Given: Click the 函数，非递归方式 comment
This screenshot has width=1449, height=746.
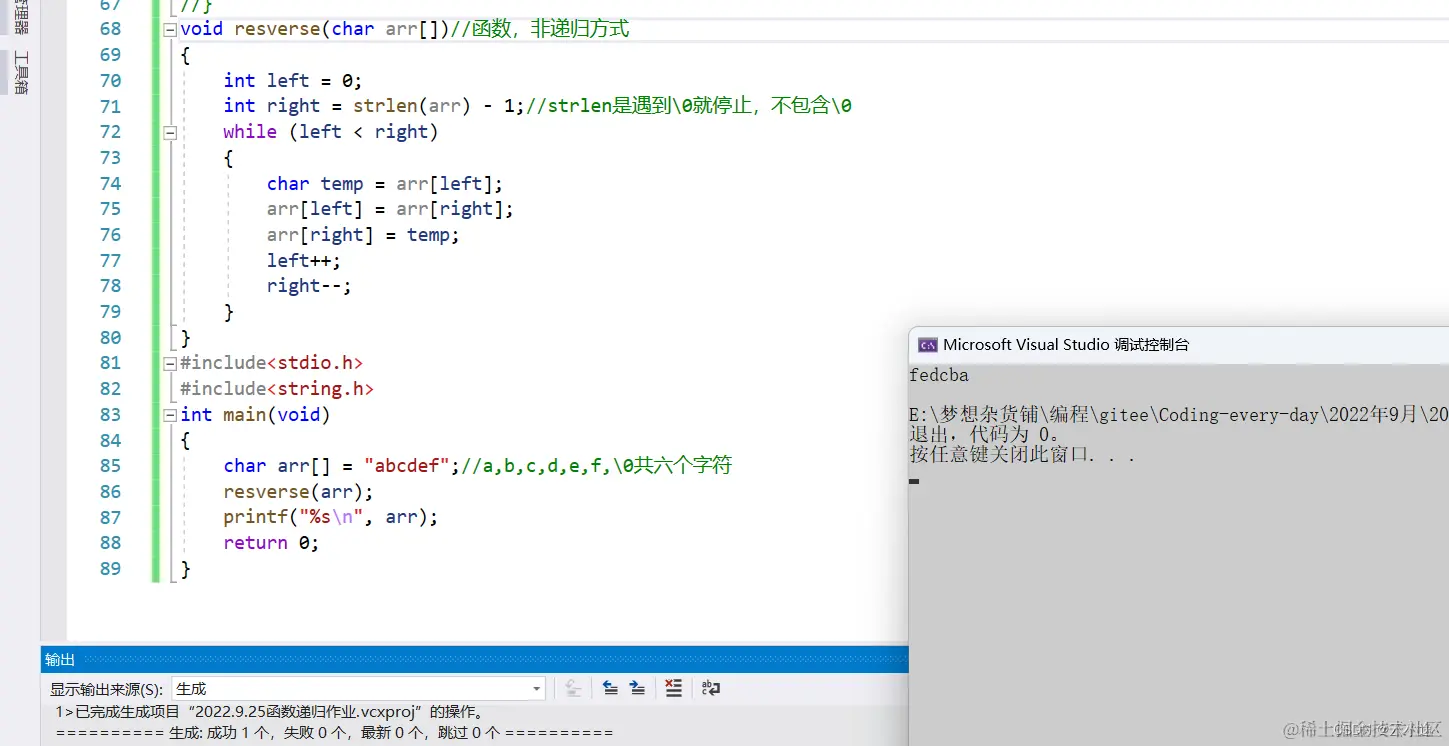Looking at the screenshot, I should (540, 29).
